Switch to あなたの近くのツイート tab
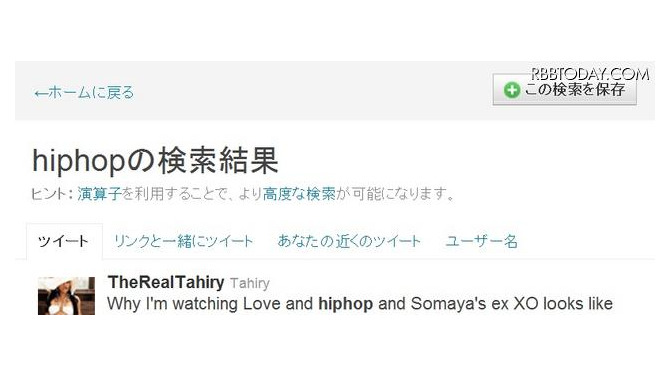670x377 pixels. (349, 242)
